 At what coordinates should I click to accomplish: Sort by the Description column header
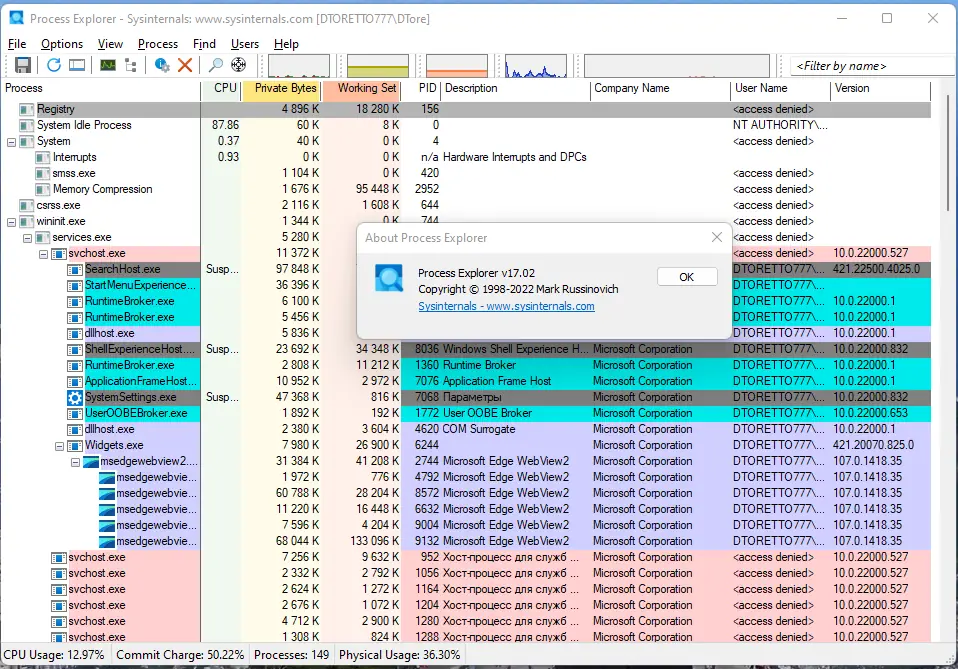click(x=515, y=88)
